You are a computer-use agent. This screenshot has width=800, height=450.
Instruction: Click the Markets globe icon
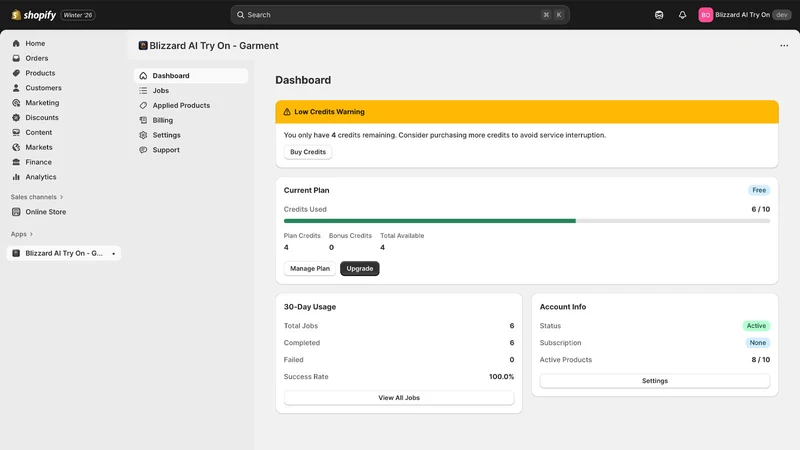(x=16, y=147)
